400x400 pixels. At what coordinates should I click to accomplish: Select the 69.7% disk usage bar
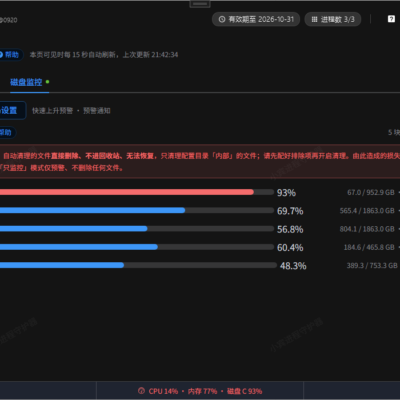[x=137, y=210]
